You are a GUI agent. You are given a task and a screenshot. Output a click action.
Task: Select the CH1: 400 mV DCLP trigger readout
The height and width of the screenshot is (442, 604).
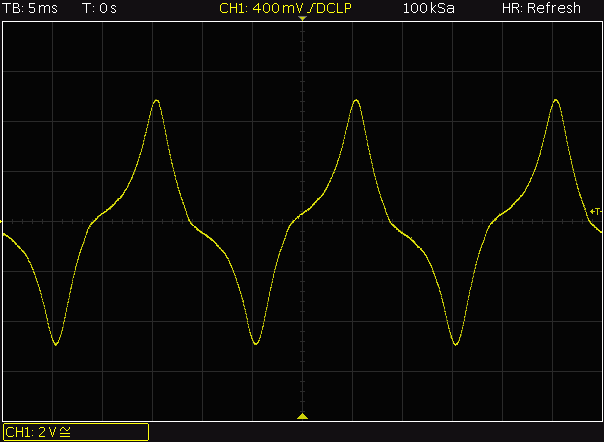[x=285, y=8]
